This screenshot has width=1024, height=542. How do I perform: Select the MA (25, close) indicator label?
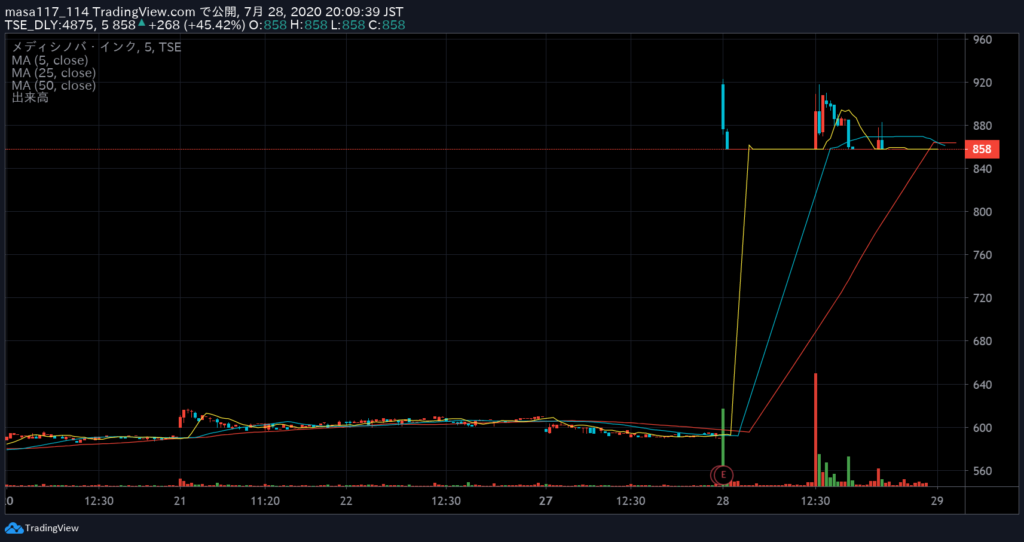tap(54, 72)
